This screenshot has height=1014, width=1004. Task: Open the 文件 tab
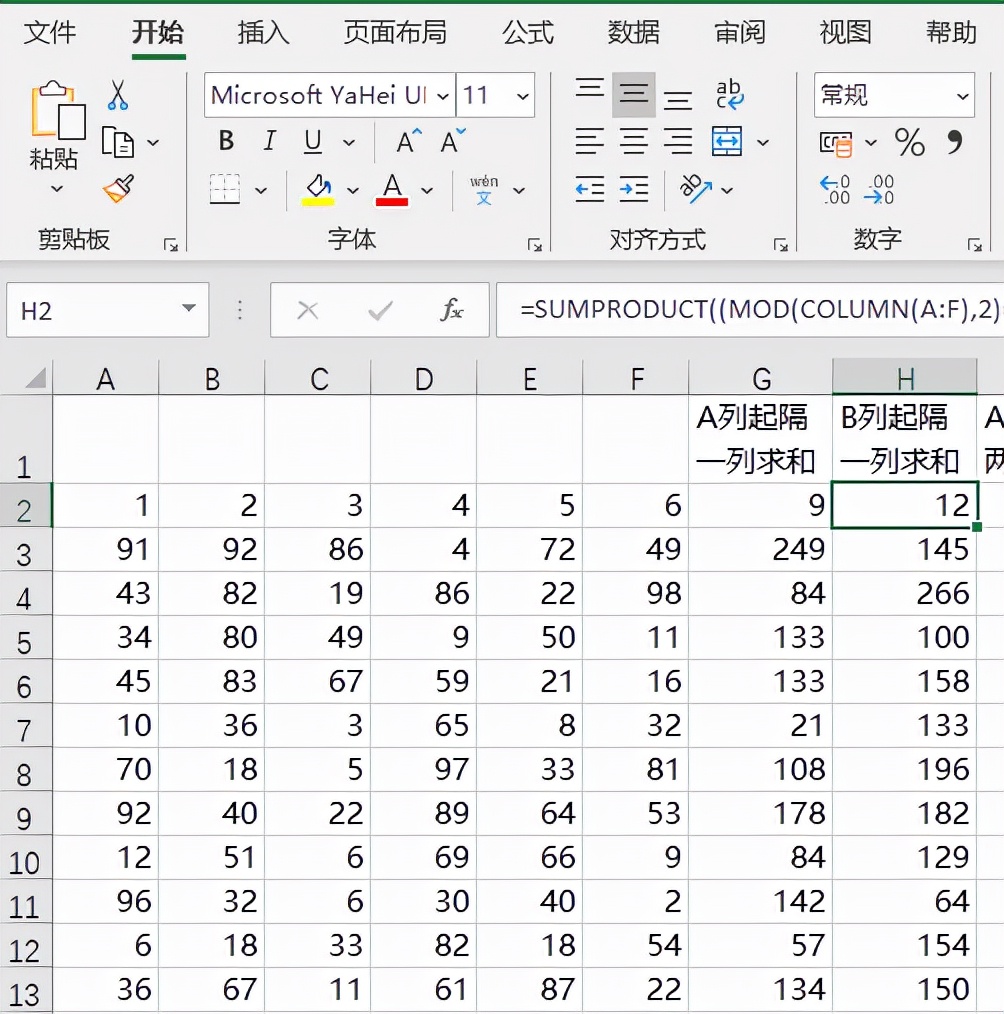pos(50,32)
